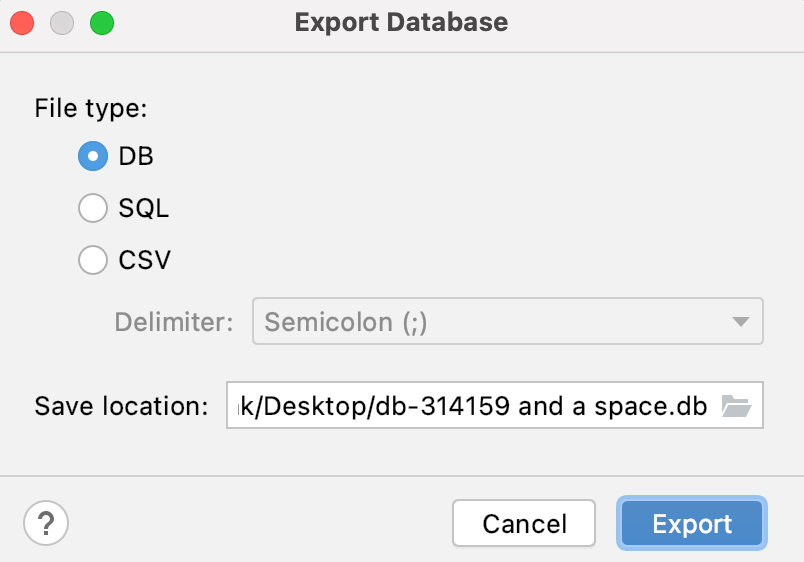Focus the Save location path field
Screen dimensions: 804x562
(x=472, y=407)
